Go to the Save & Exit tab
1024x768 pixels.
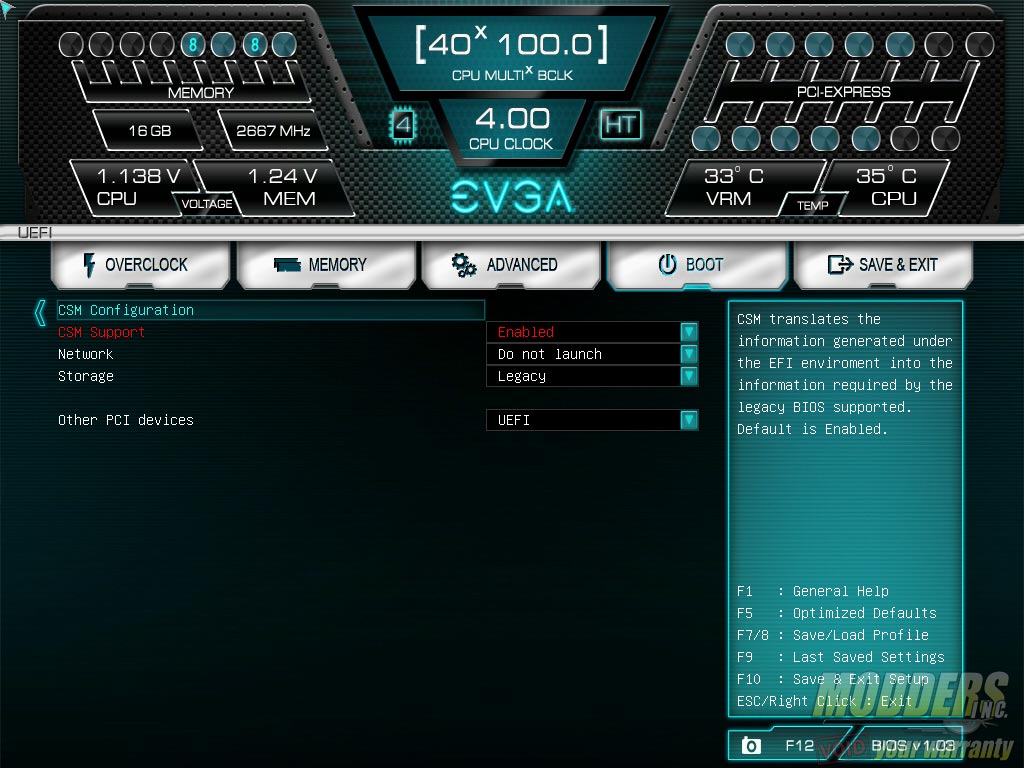(883, 265)
